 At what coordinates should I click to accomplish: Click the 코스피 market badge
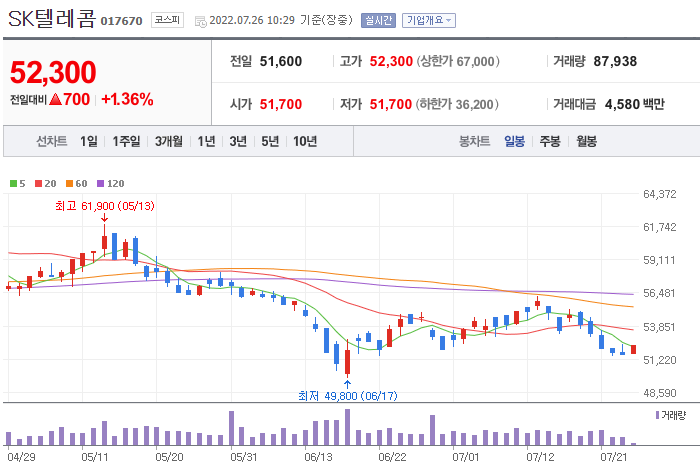point(167,20)
